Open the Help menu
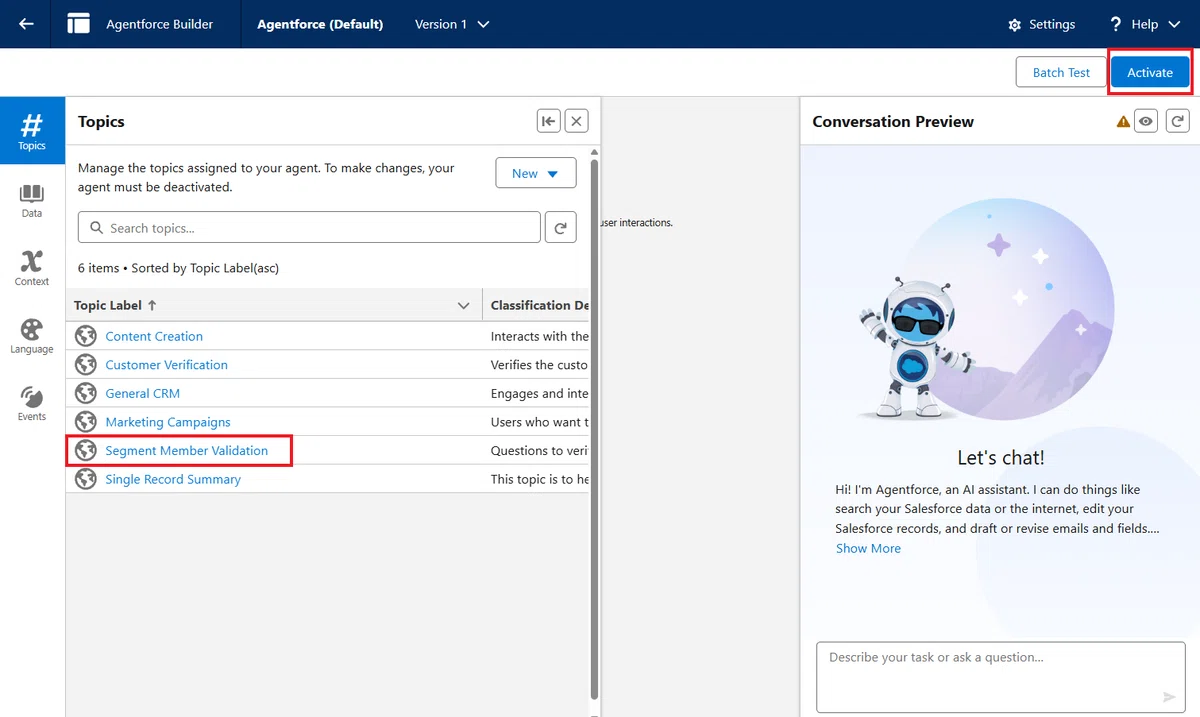 [x=1144, y=24]
